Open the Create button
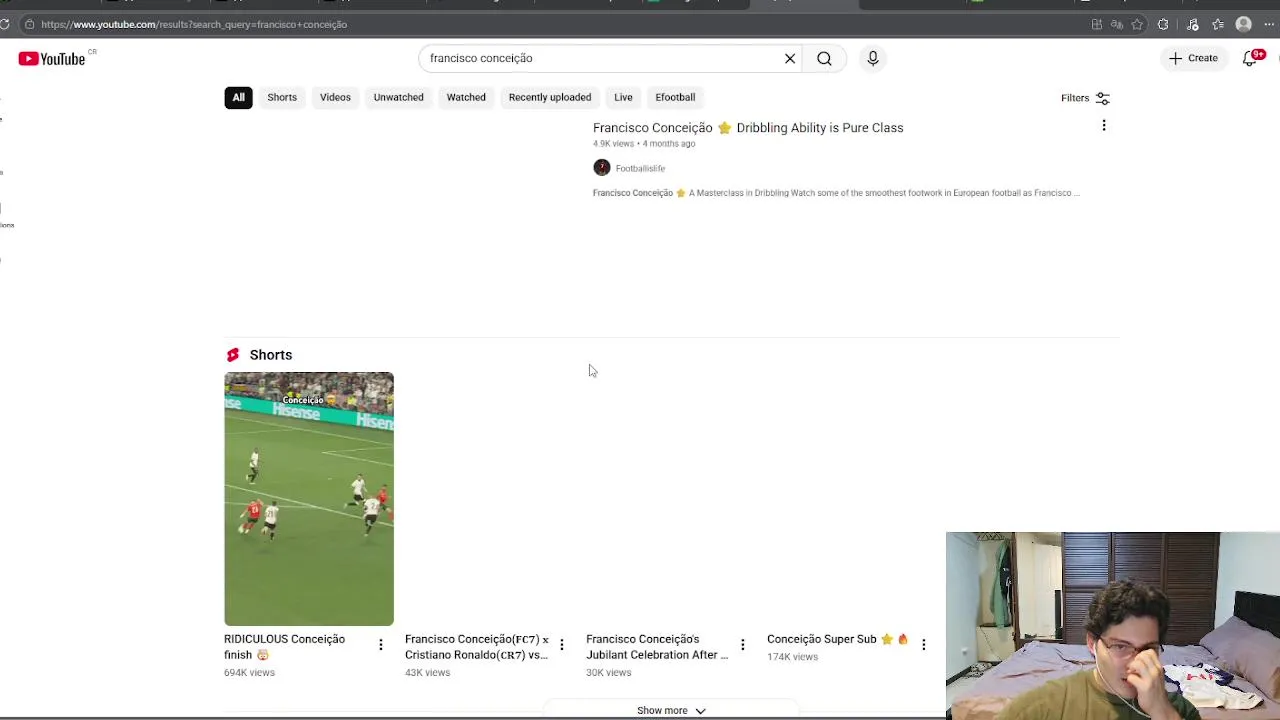The width and height of the screenshot is (1280, 720). [1193, 58]
